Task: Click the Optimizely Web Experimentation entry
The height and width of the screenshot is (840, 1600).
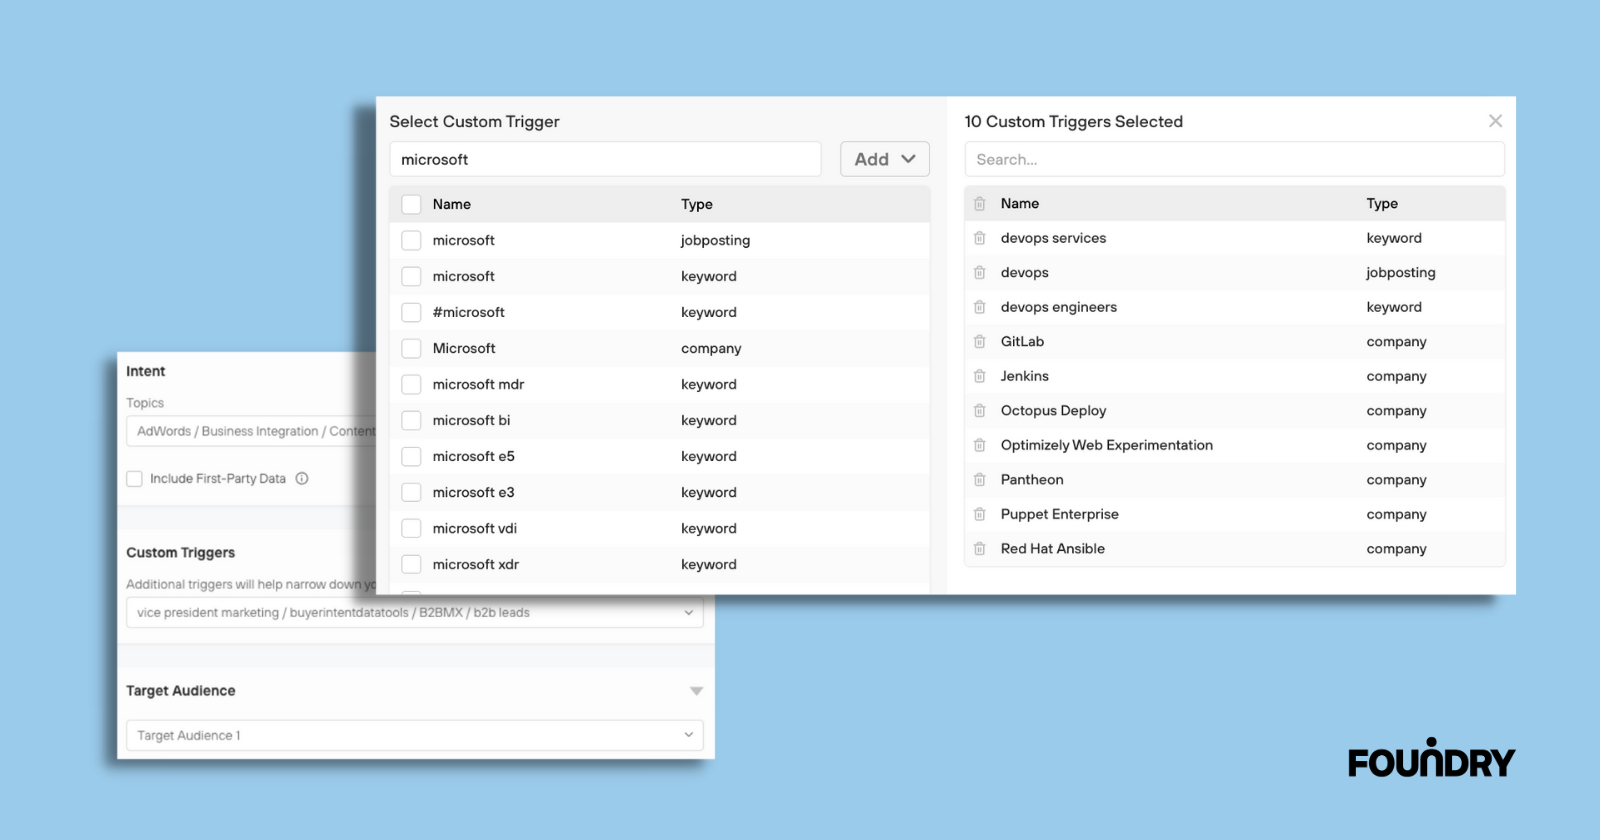Action: [1107, 445]
